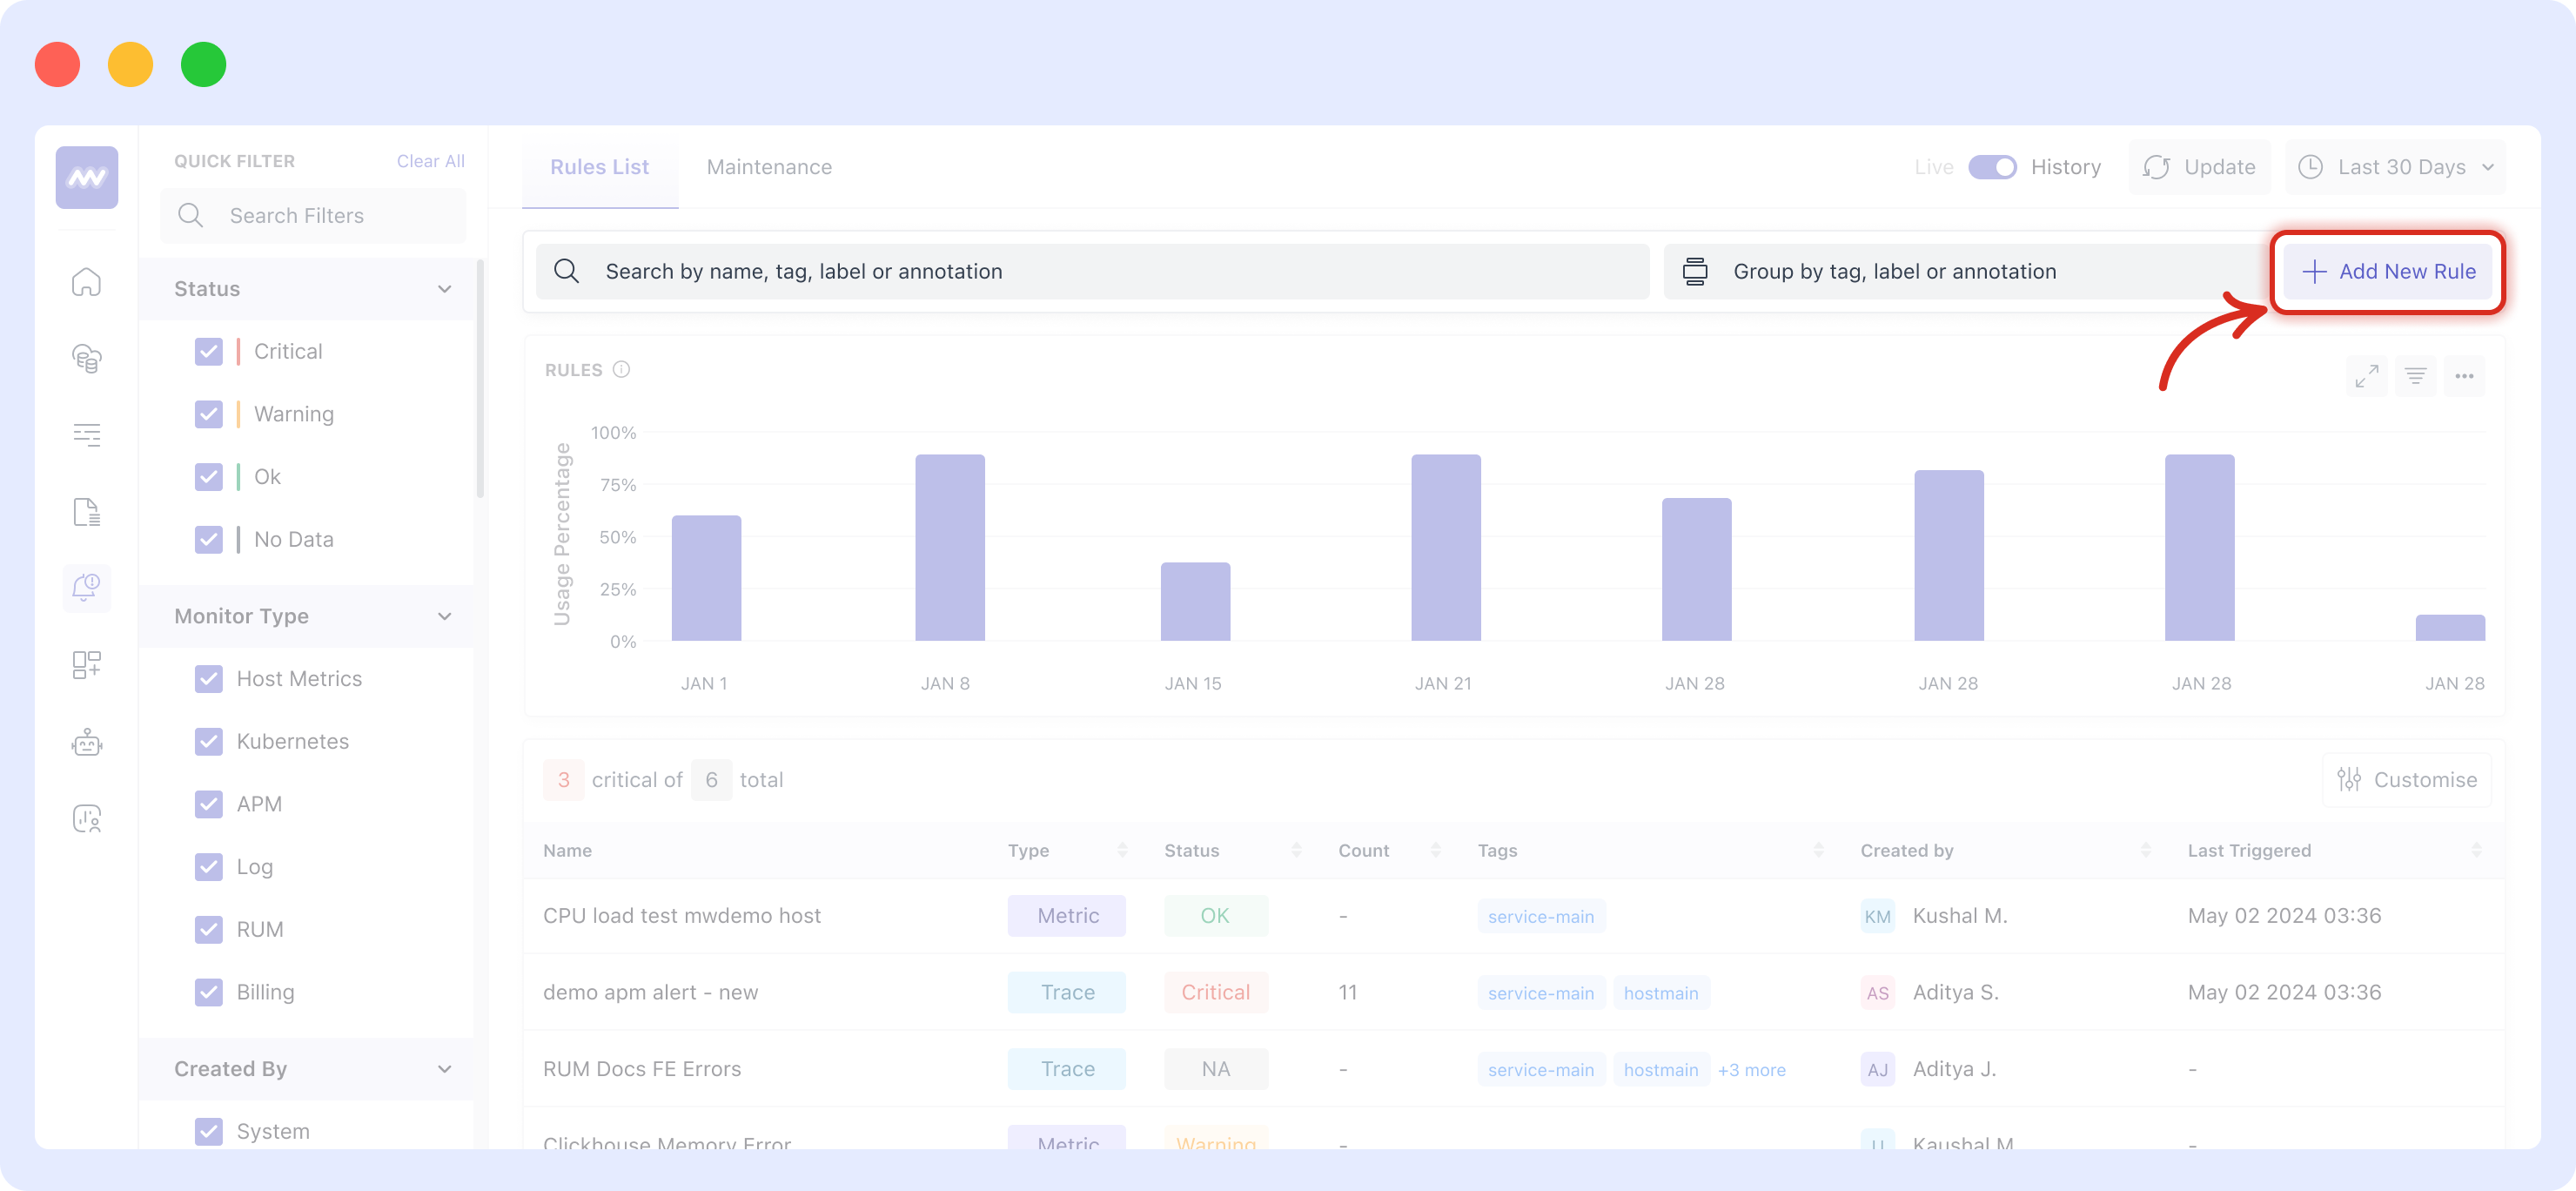The height and width of the screenshot is (1191, 2576).
Task: Click the Clear All link
Action: point(430,161)
